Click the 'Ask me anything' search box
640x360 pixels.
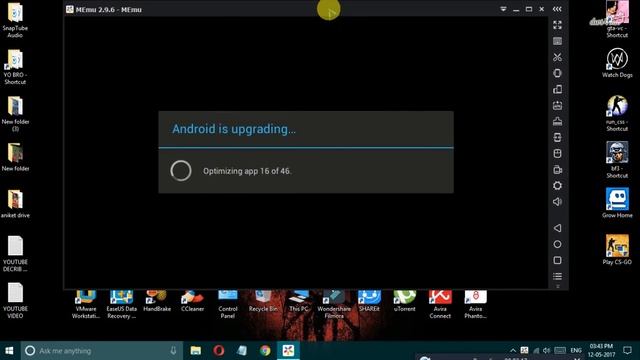tap(102, 351)
